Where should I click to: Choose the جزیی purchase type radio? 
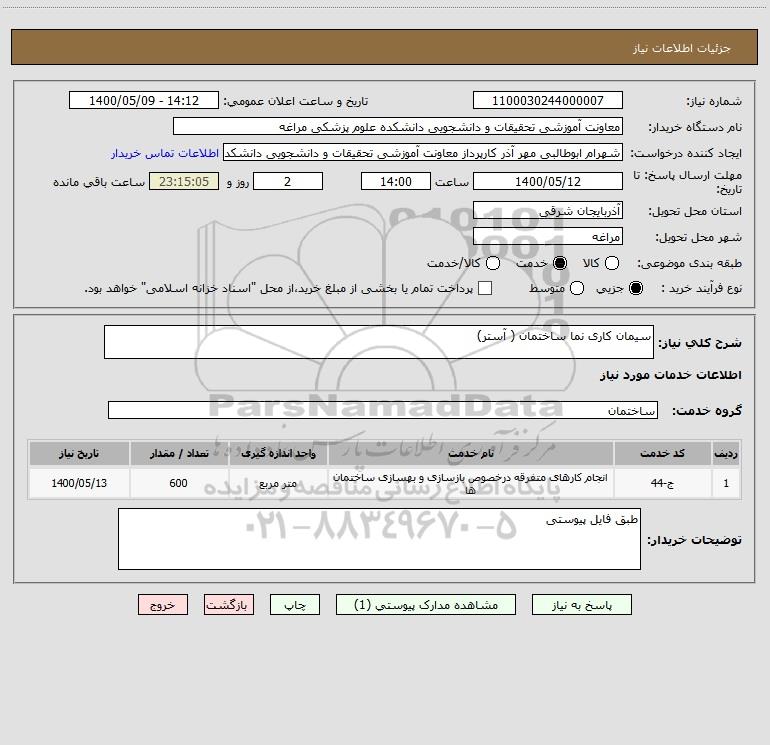click(x=636, y=288)
